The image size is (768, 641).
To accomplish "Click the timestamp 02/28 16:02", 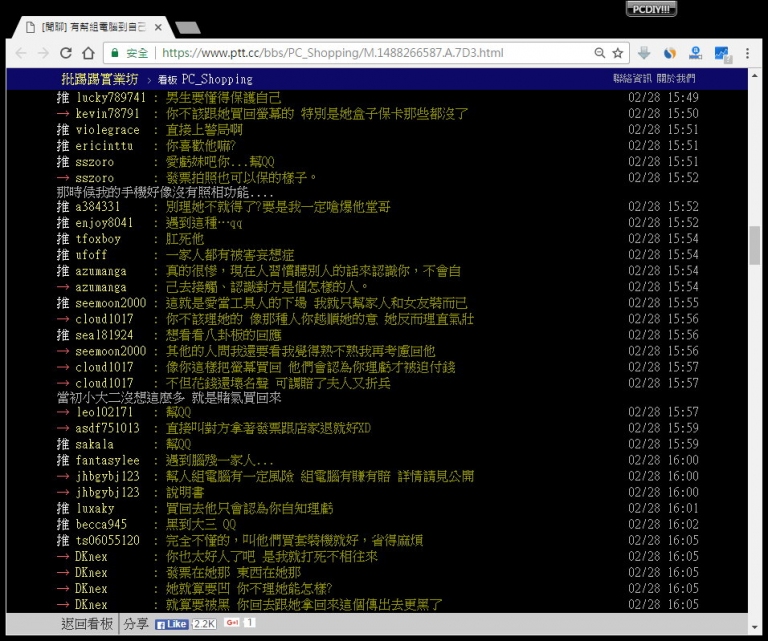I will (x=663, y=524).
